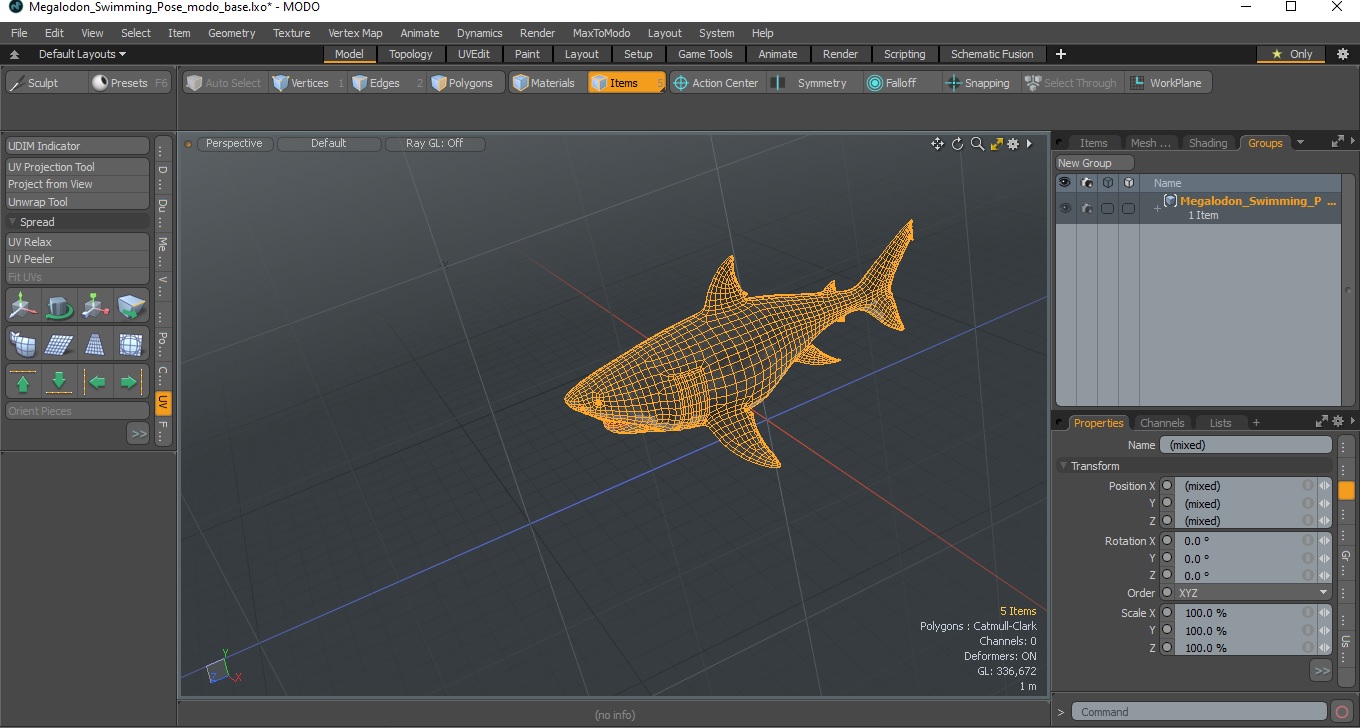This screenshot has height=728, width=1360.
Task: Select the UV bevel box arrow tool icon
Action: point(131,306)
